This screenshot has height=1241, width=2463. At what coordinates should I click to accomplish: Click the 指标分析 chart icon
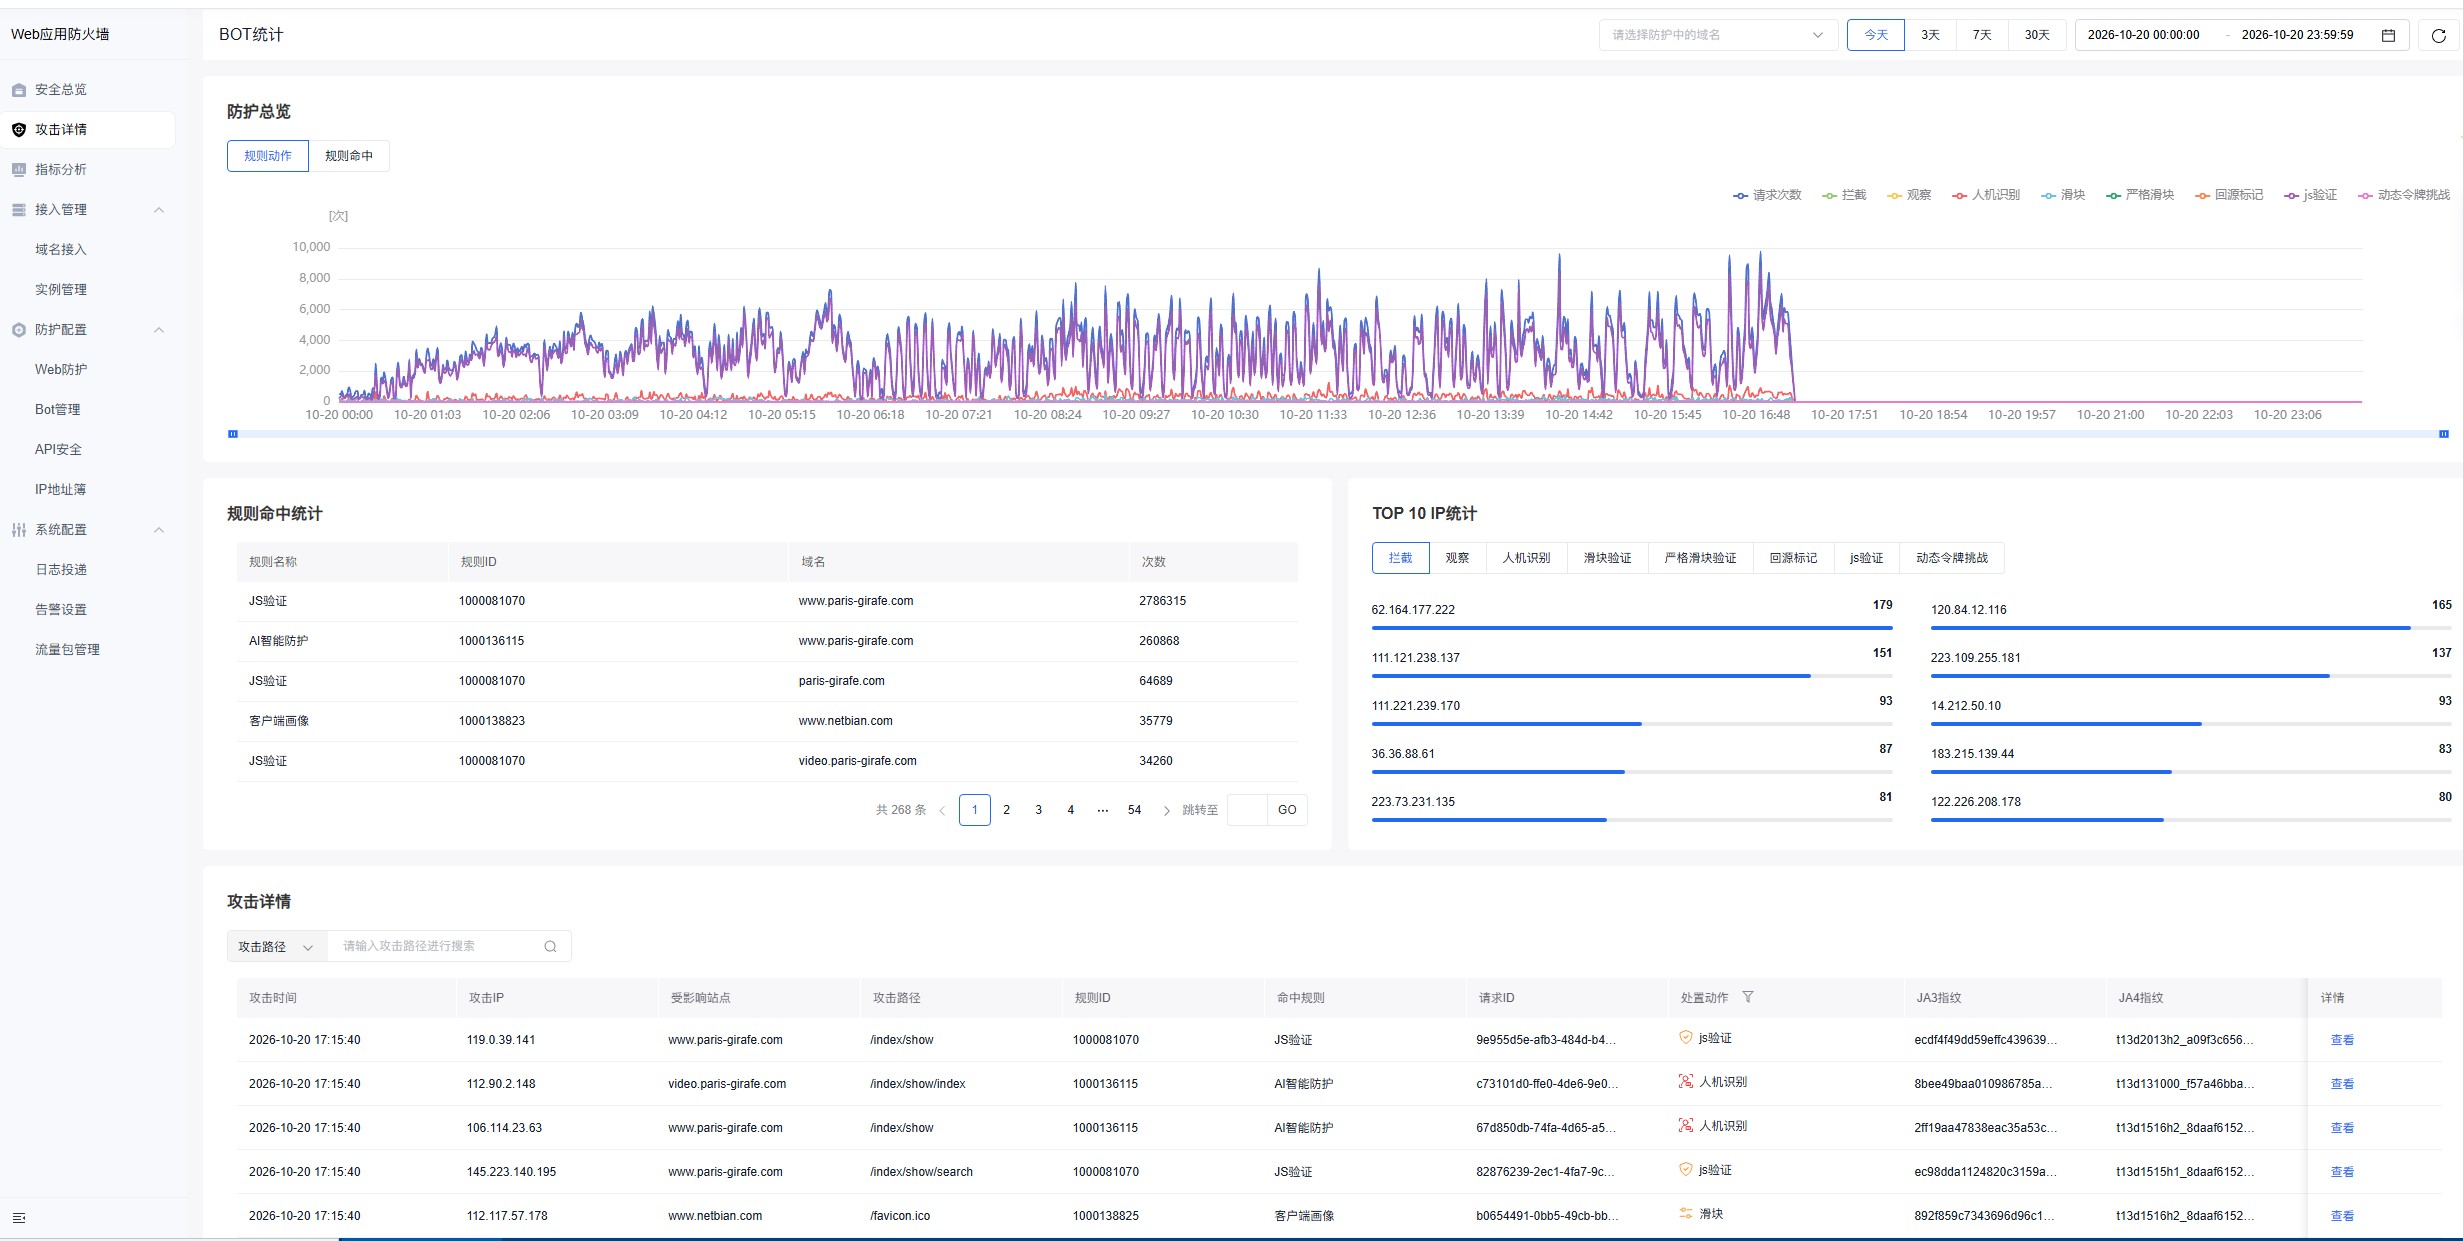click(x=19, y=170)
